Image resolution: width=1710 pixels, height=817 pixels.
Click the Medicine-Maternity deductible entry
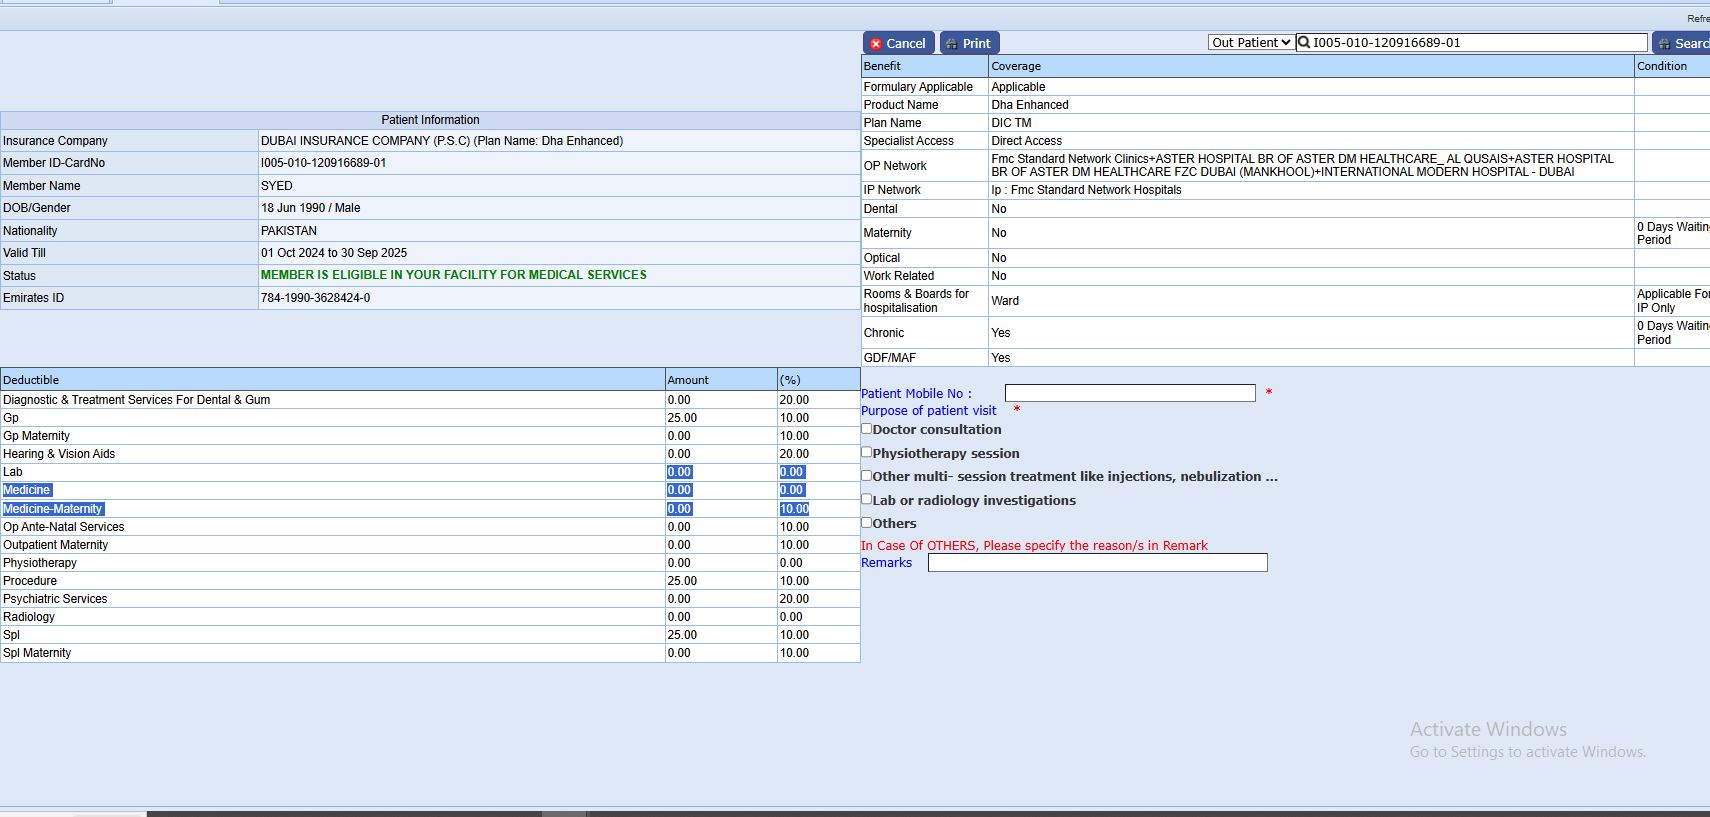coord(53,509)
